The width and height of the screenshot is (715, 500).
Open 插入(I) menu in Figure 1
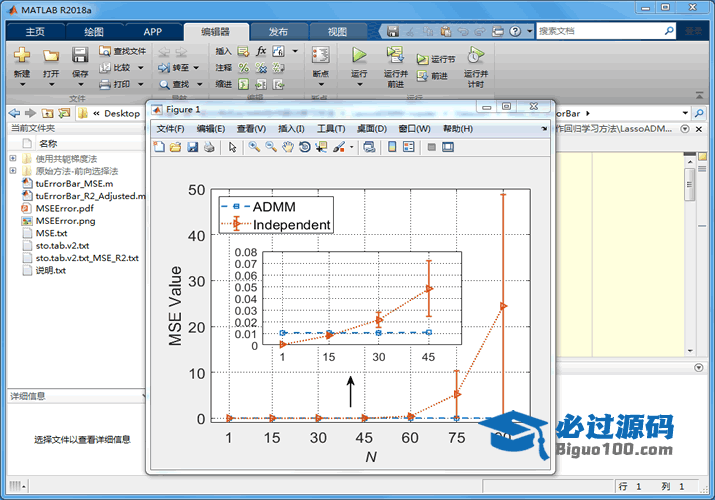pyautogui.click(x=291, y=129)
